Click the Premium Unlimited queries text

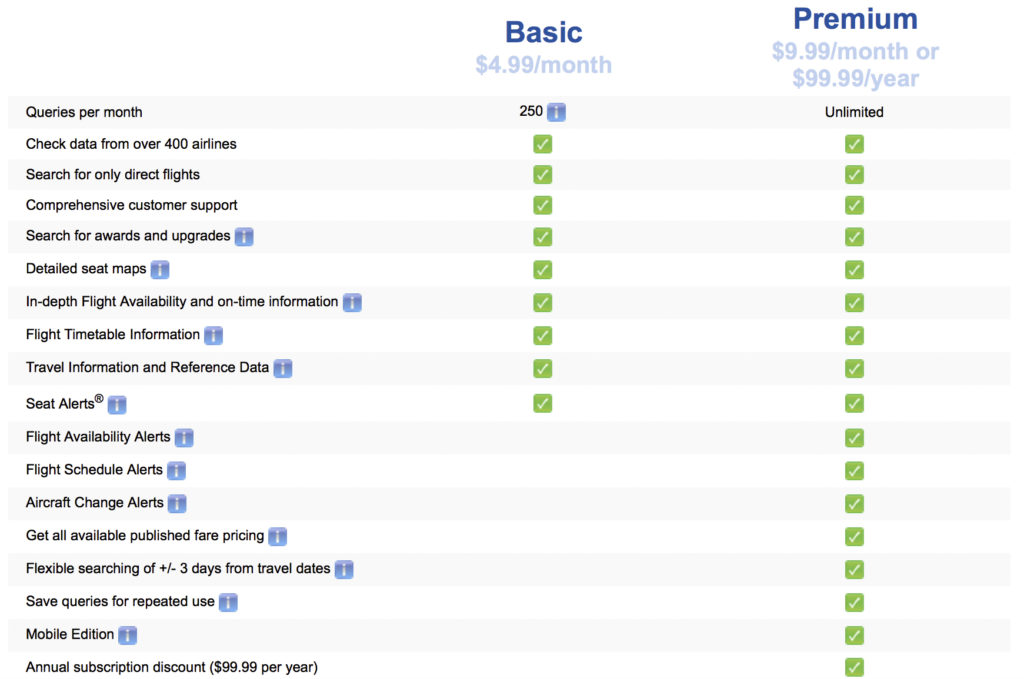(854, 112)
